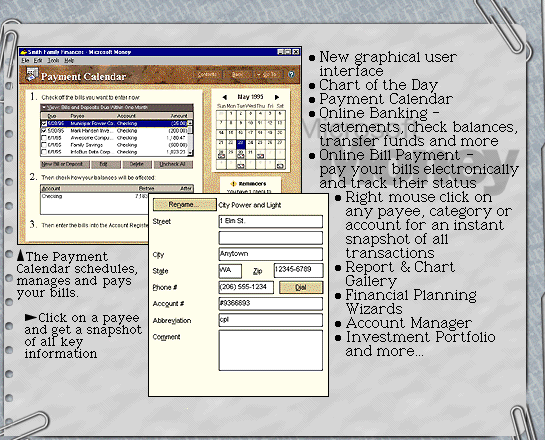
Task: Check the Awesome Compu... bill checkbox
Action: pos(44,138)
